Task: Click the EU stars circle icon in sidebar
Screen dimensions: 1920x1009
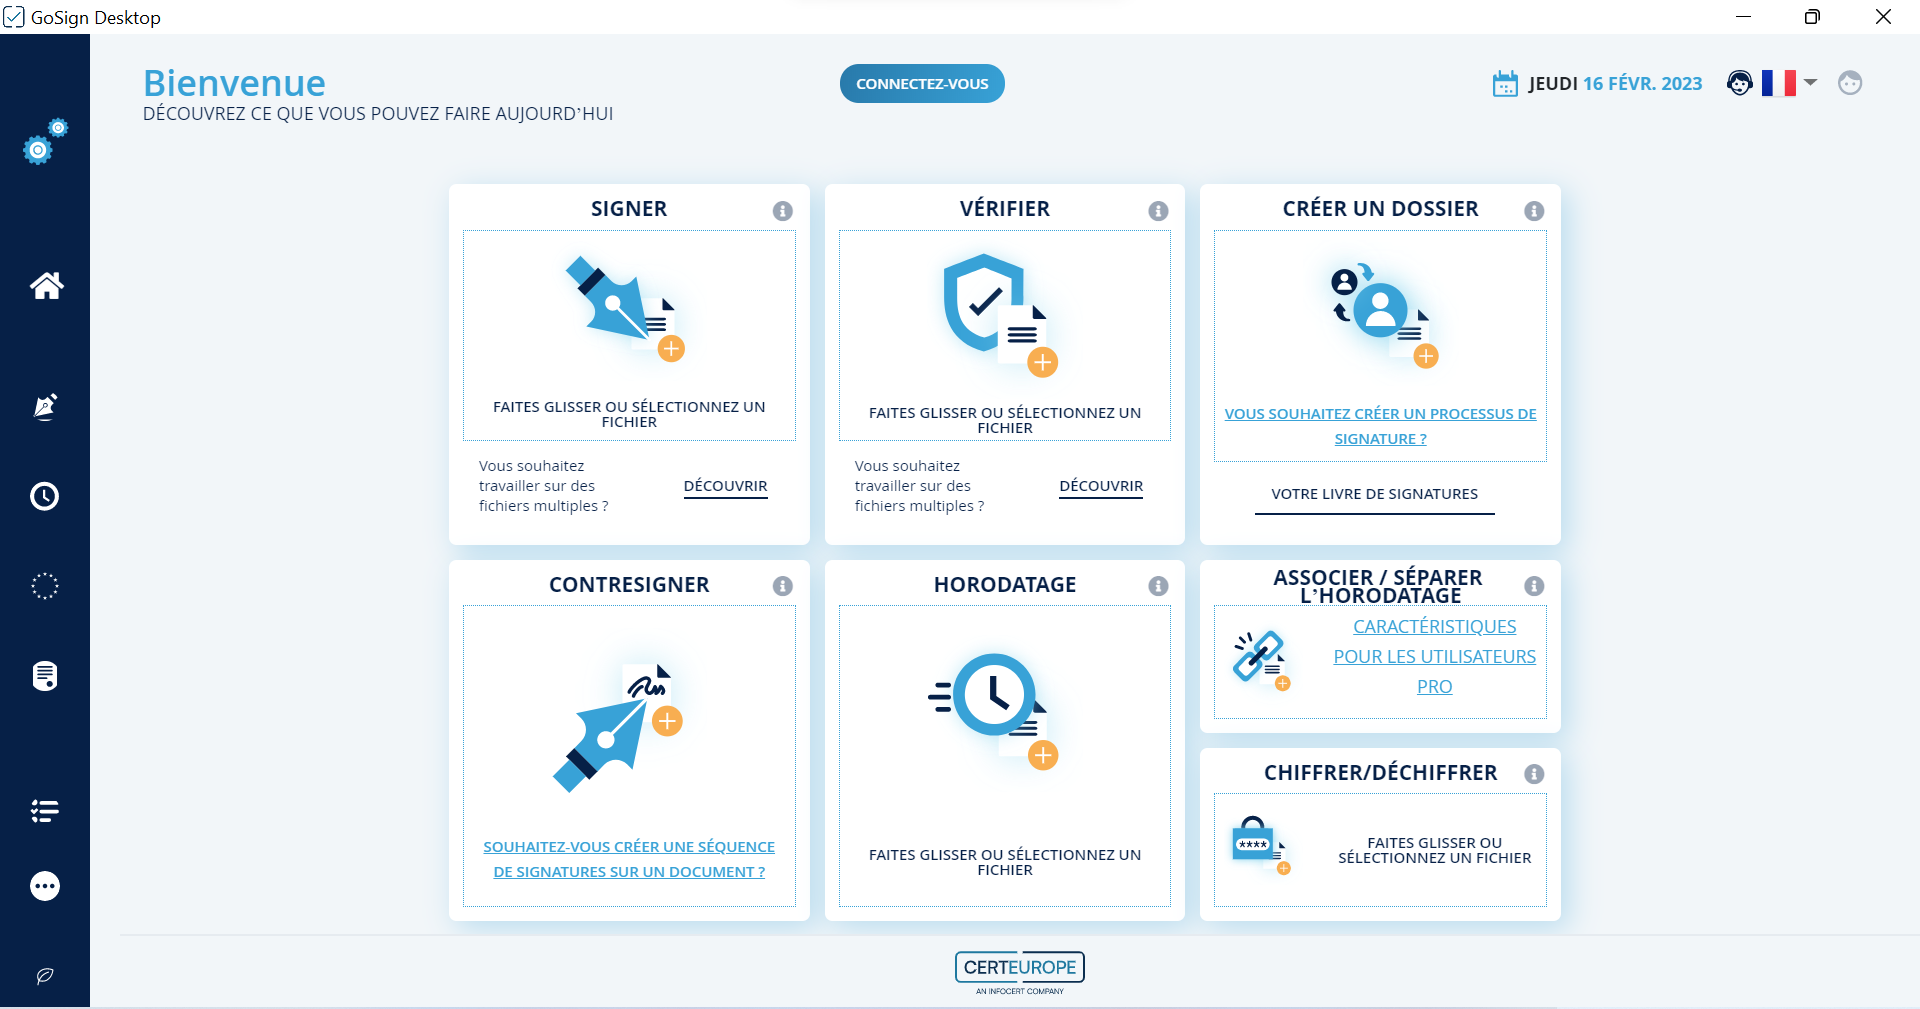Action: coord(45,587)
